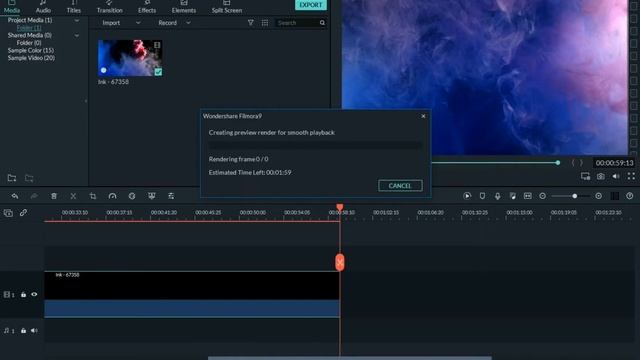The width and height of the screenshot is (640, 360).
Task: Click the EXPORT button
Action: coord(311,5)
